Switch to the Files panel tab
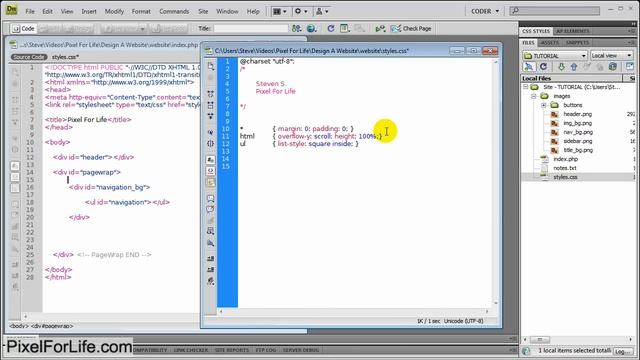Screen dimensions: 640x360 point(528,42)
